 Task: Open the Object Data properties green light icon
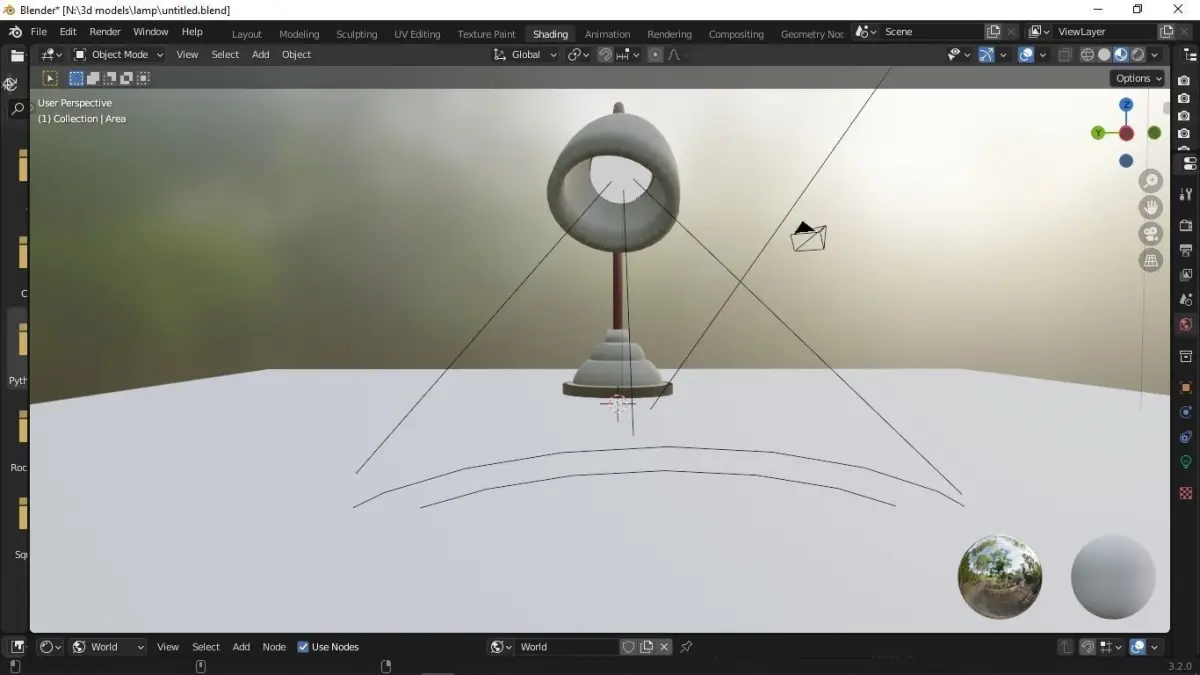(1186, 462)
